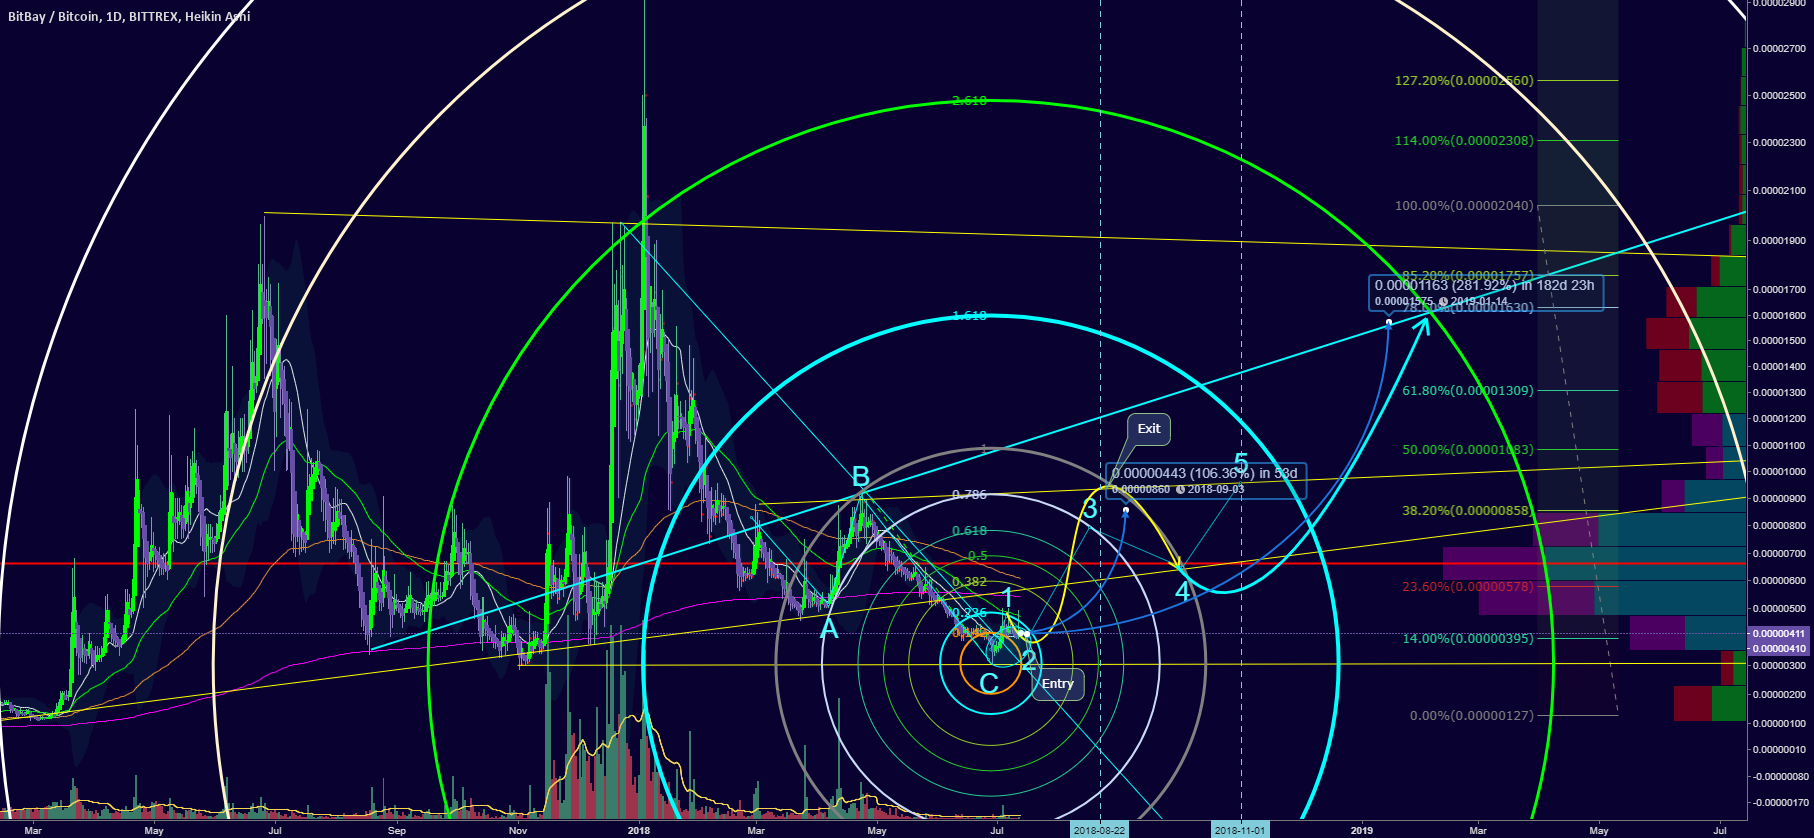Click the 0.00002100 price axis label

1780,191
